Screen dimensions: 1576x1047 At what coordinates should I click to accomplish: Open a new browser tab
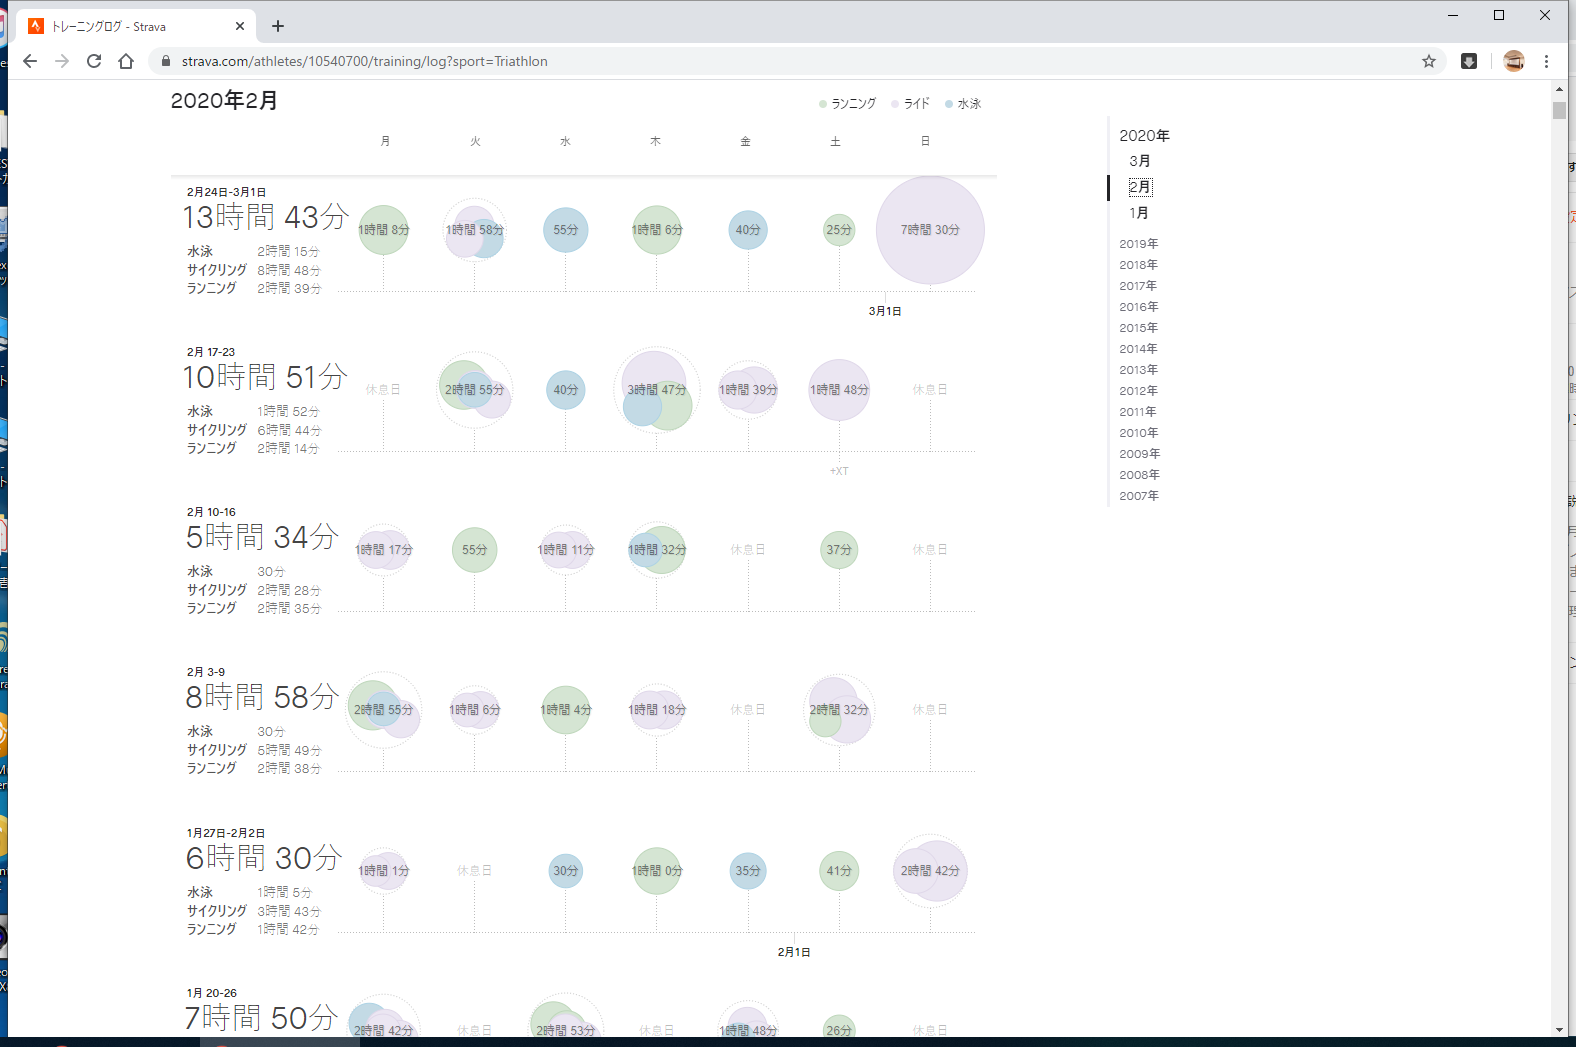(278, 26)
